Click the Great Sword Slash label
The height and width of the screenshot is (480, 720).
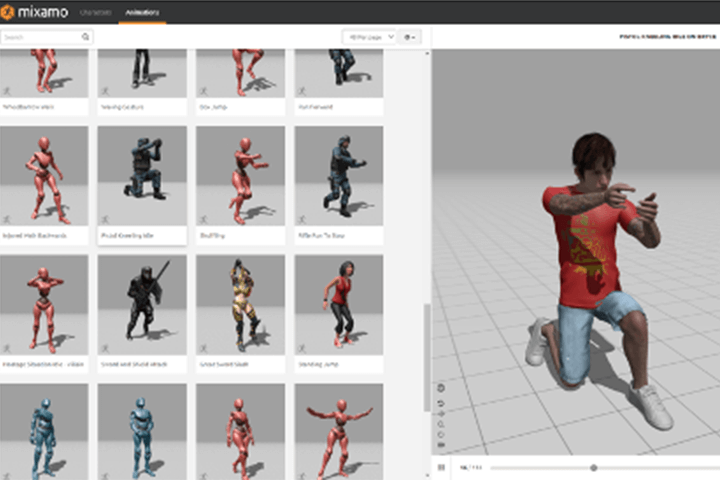click(x=224, y=364)
